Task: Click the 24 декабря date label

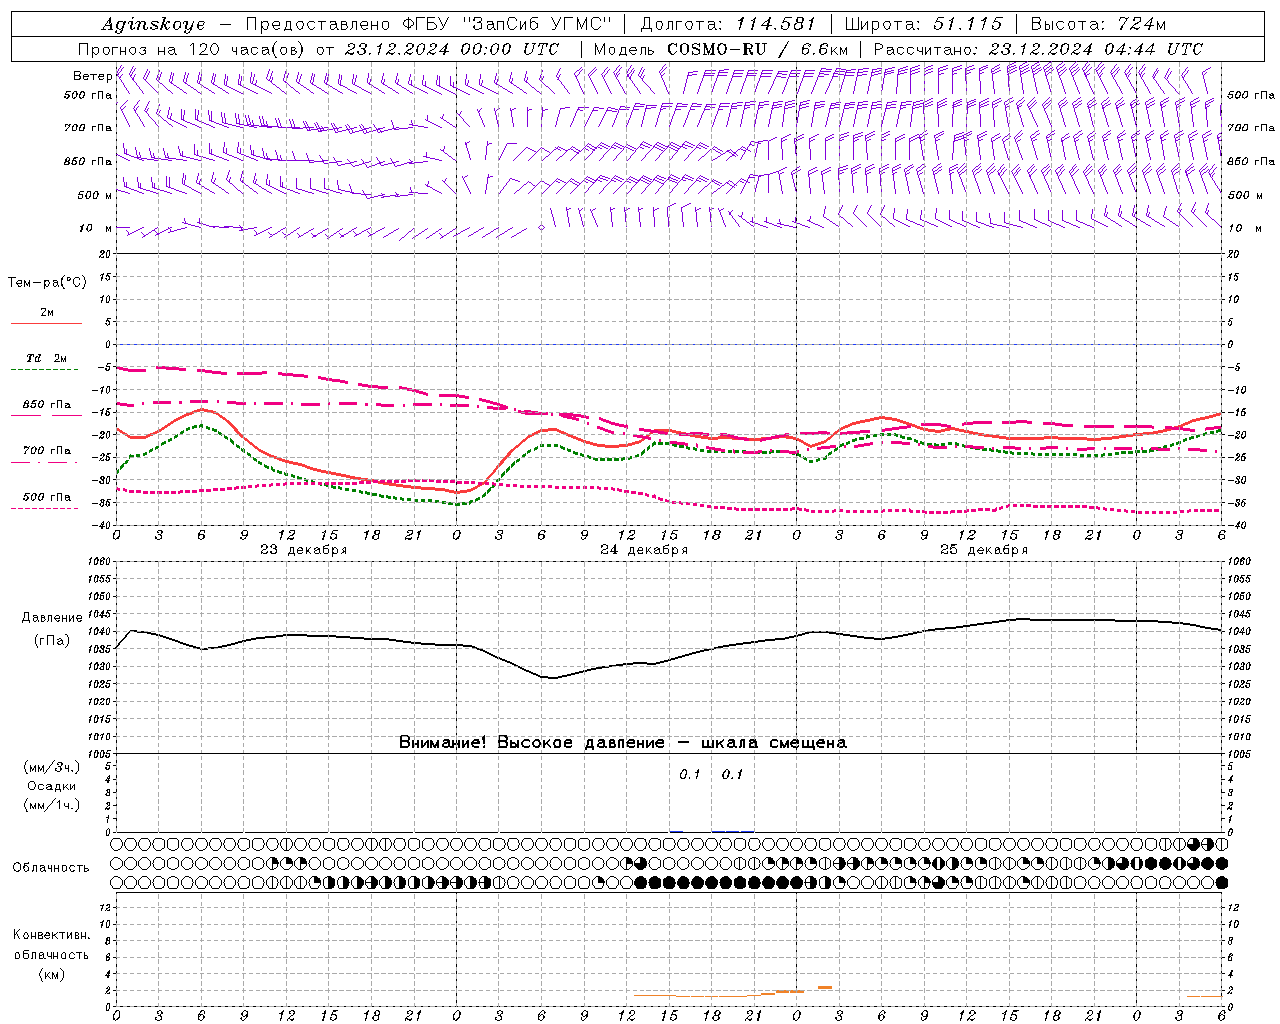Action: tap(644, 550)
